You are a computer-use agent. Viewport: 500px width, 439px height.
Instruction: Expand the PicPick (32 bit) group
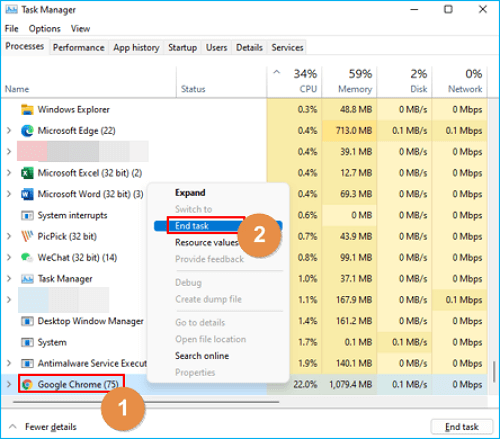9,236
